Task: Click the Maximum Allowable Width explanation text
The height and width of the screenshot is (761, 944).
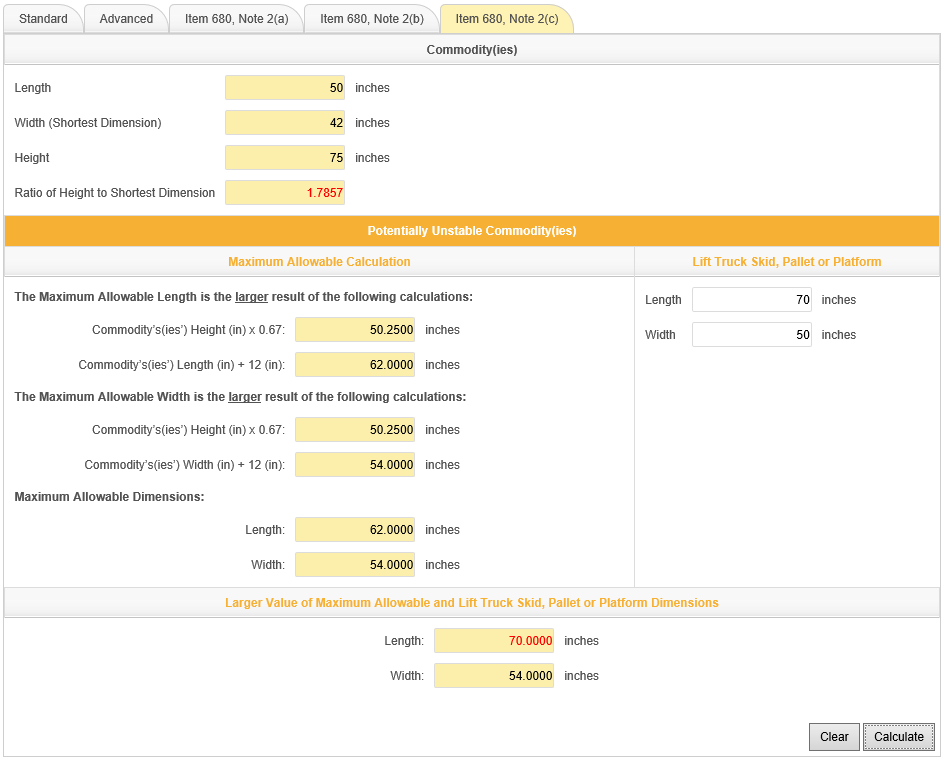Action: click(x=240, y=397)
